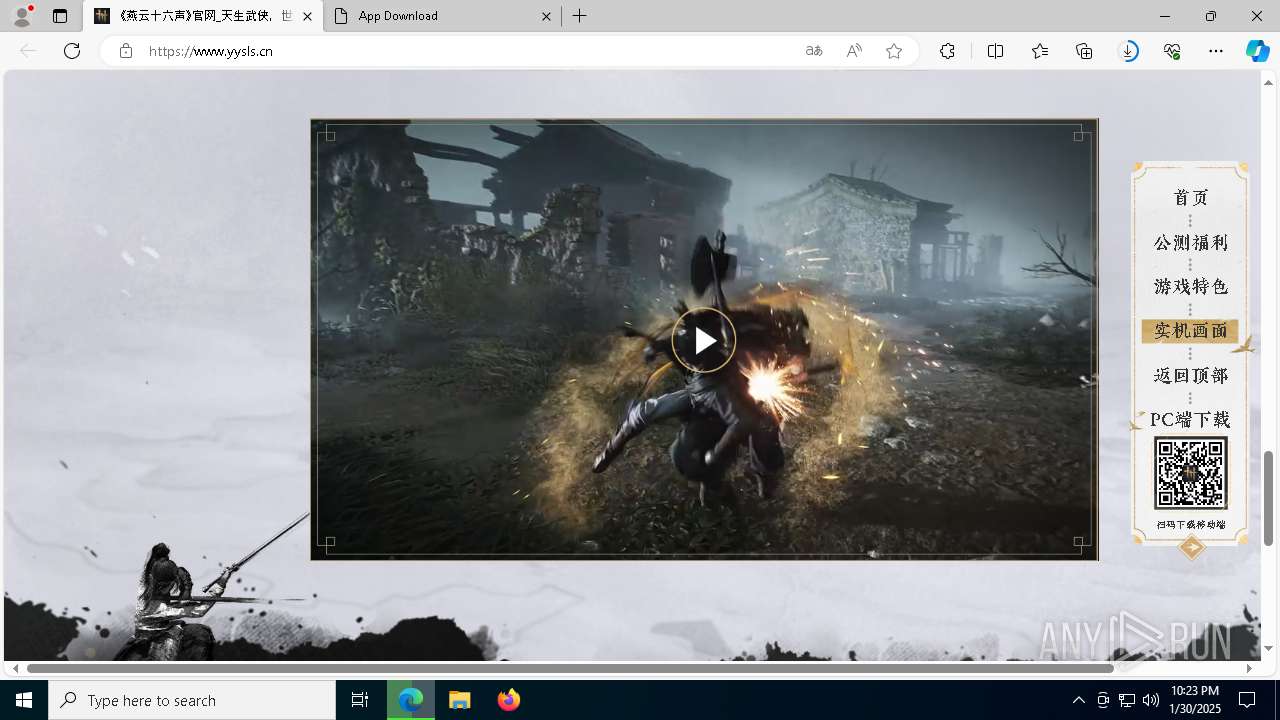The width and height of the screenshot is (1280, 720).
Task: Toggle split screen view icon
Action: click(x=995, y=51)
